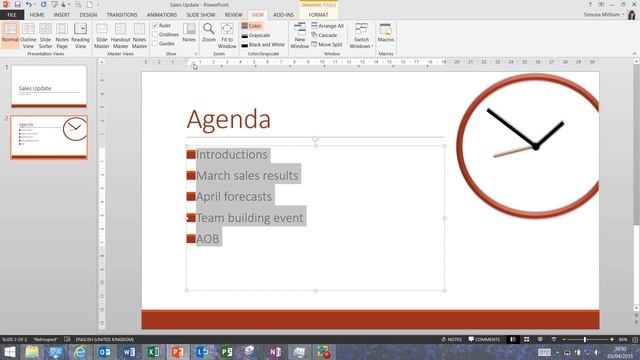Viewport: 640px width, 360px height.
Task: Open a New Window
Action: (x=300, y=36)
